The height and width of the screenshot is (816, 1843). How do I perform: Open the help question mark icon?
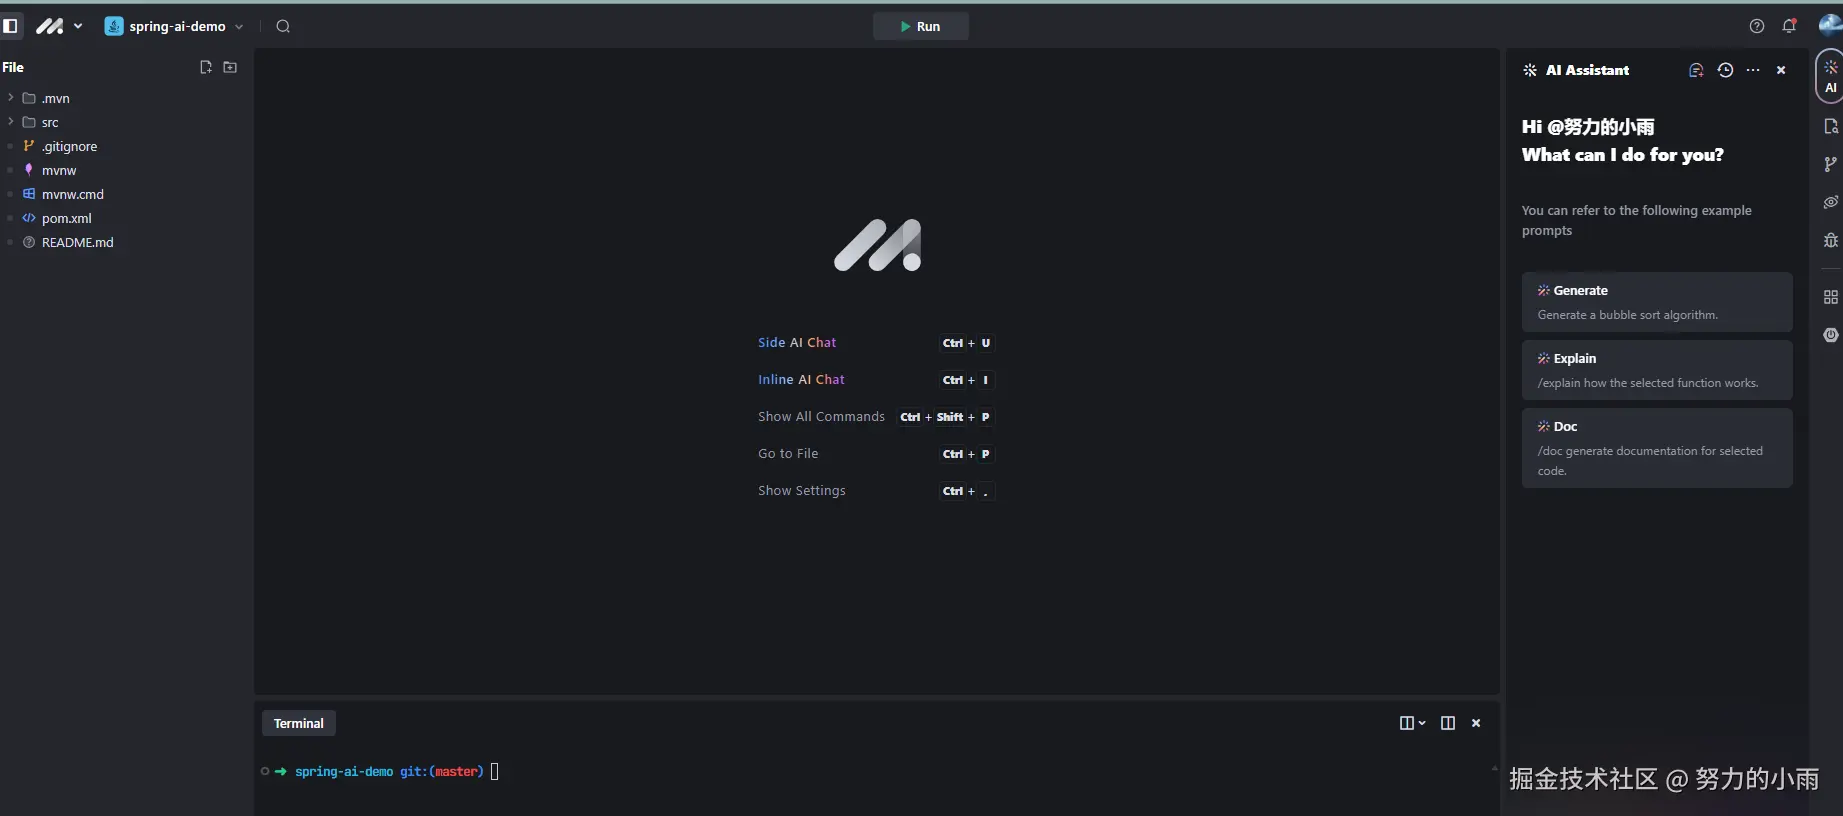pos(1757,26)
